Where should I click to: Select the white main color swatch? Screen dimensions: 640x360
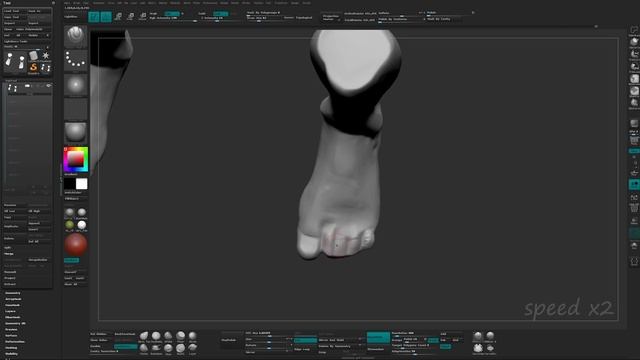point(82,184)
